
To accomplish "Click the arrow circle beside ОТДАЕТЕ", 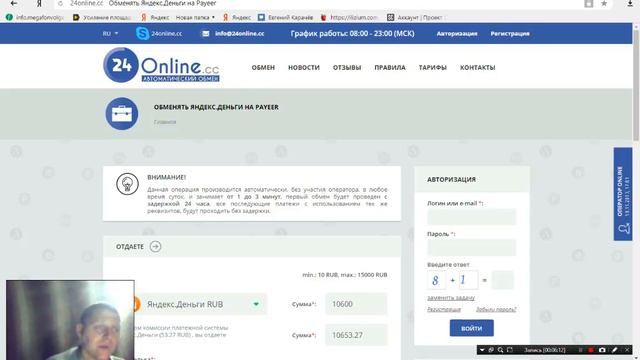I will pos(156,247).
